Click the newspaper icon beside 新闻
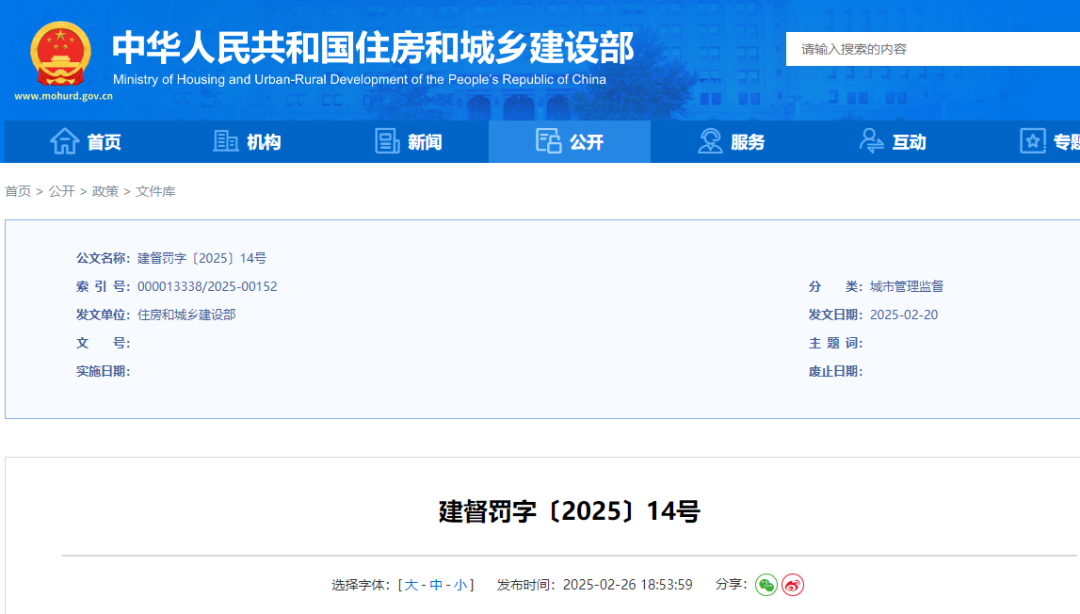Image resolution: width=1080 pixels, height=614 pixels. 387,142
